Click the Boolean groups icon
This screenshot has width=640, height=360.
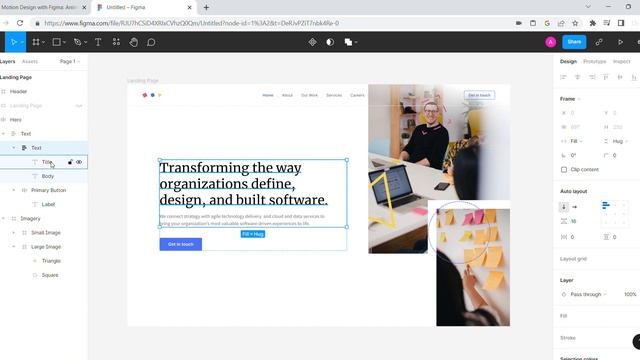[x=348, y=42]
